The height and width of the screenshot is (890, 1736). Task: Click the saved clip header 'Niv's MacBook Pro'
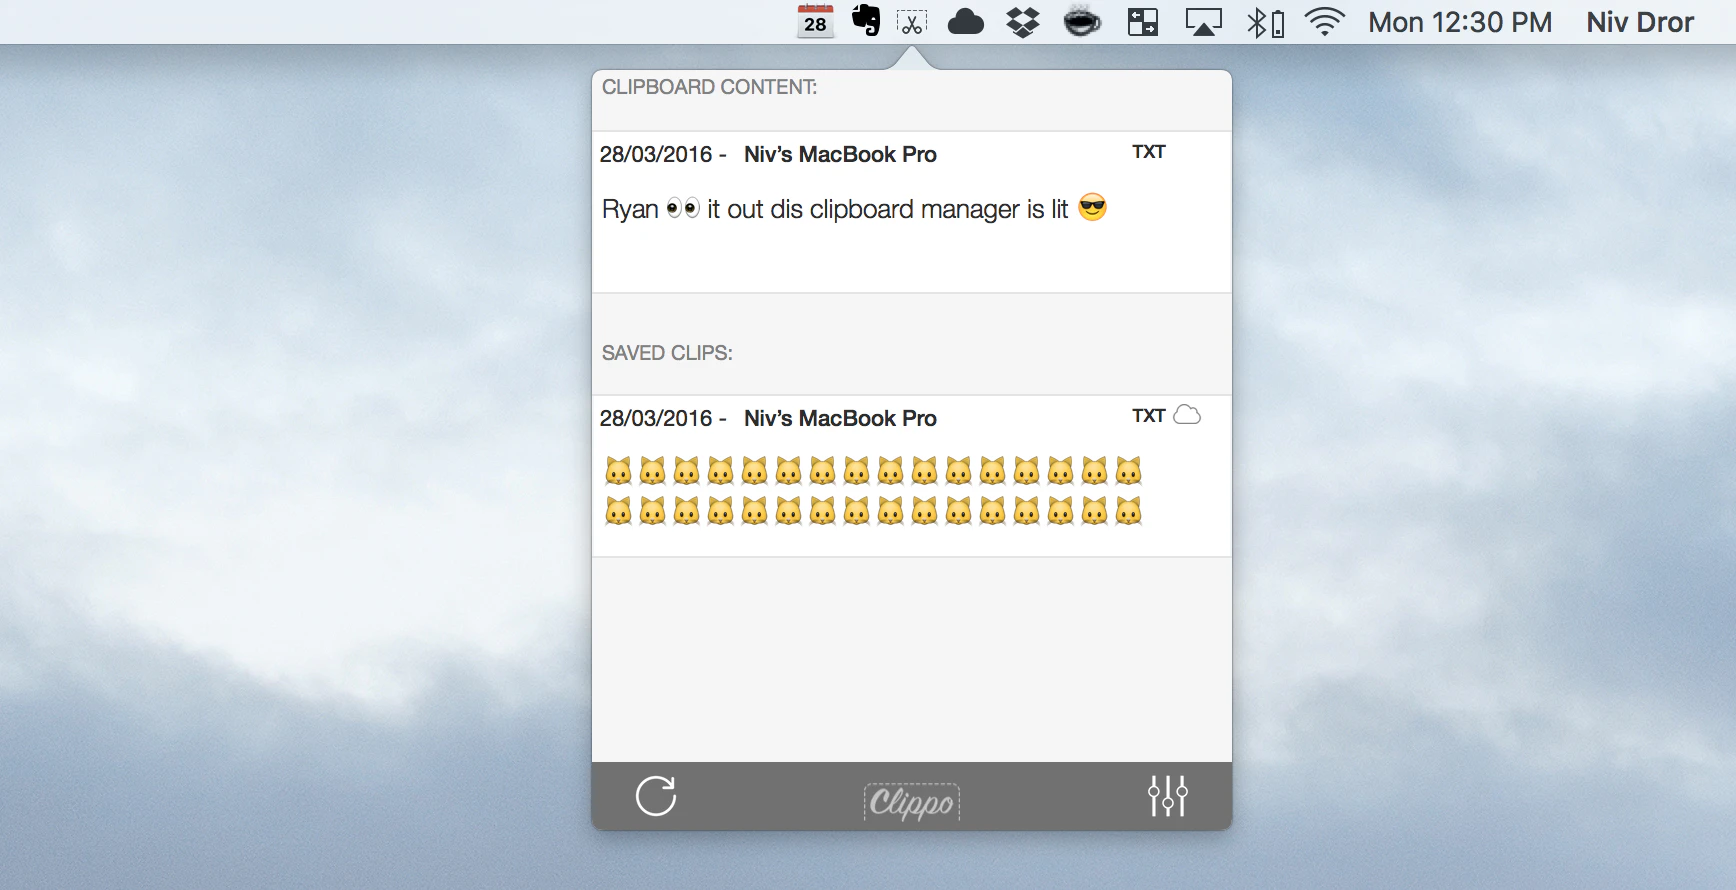coord(840,419)
